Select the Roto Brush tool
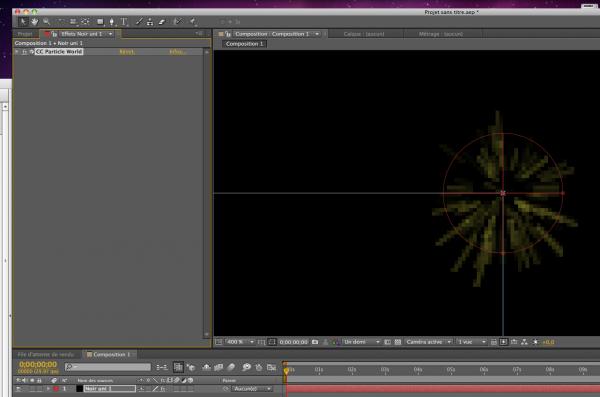600x397 pixels. coord(178,22)
